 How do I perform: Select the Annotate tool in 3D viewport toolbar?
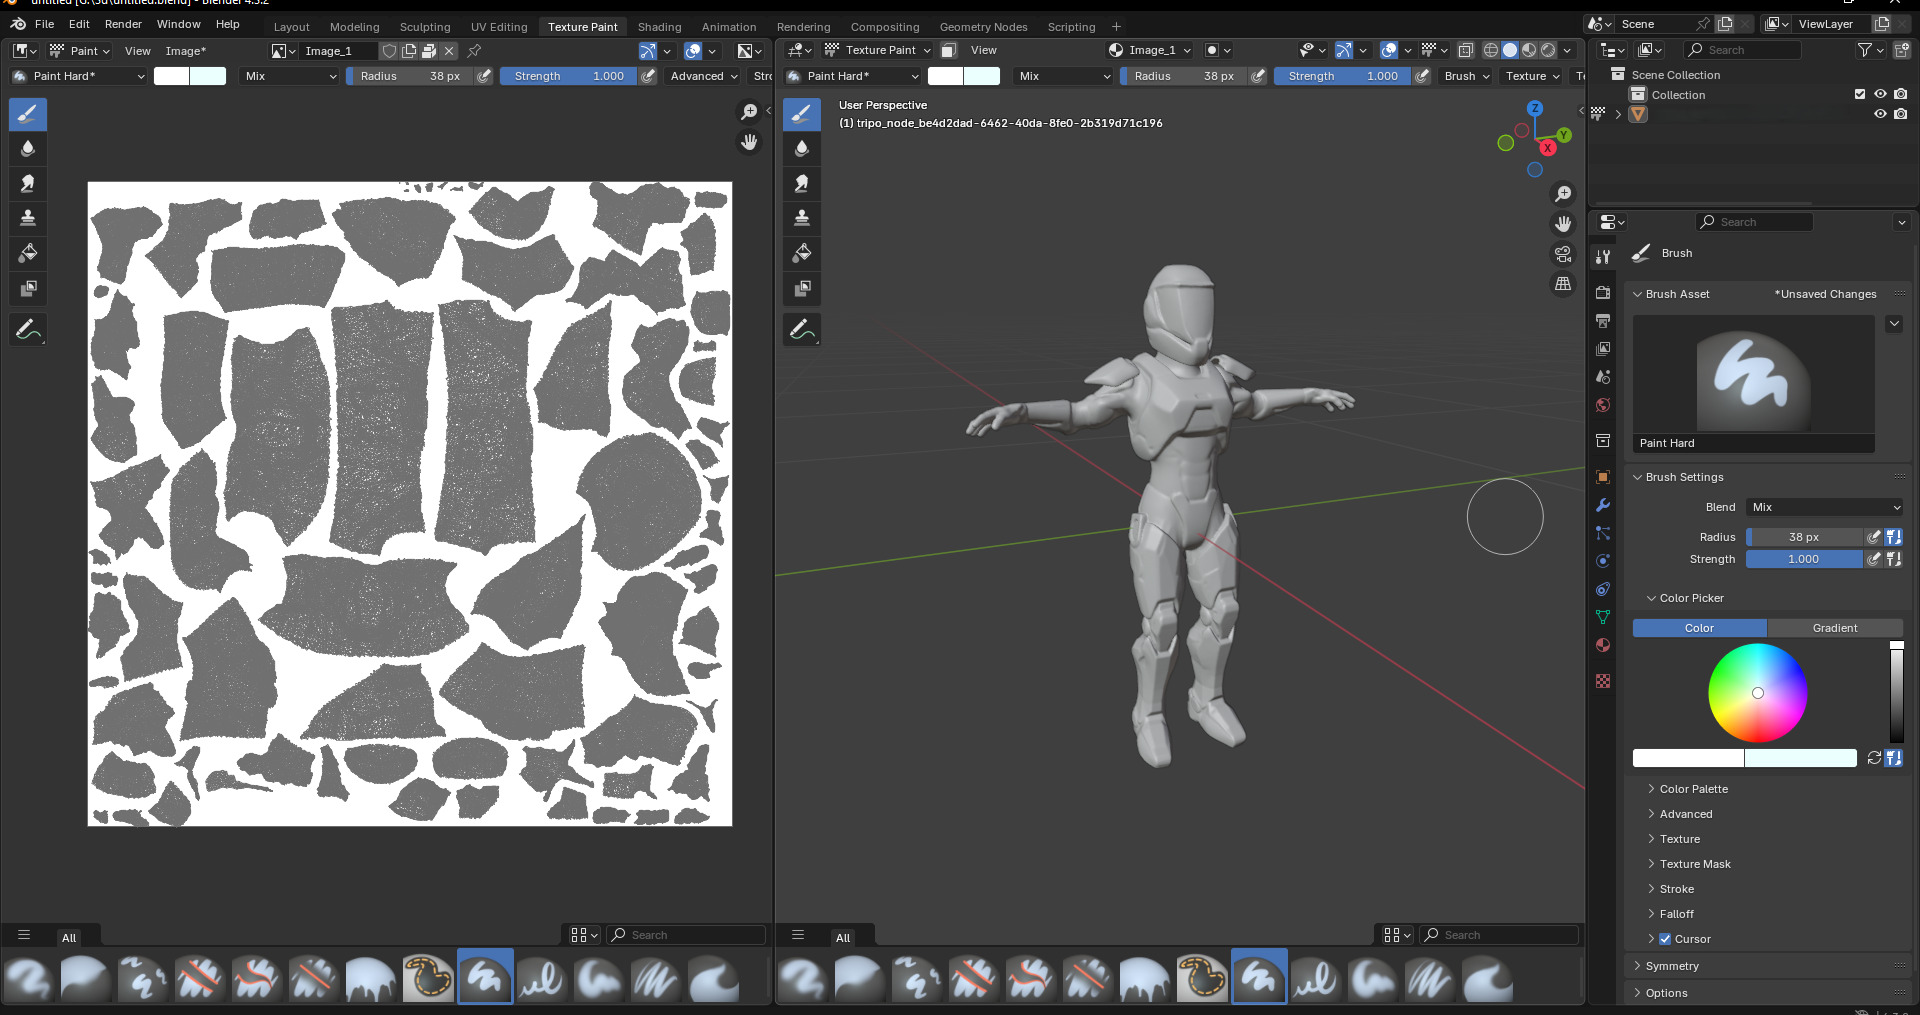click(801, 329)
